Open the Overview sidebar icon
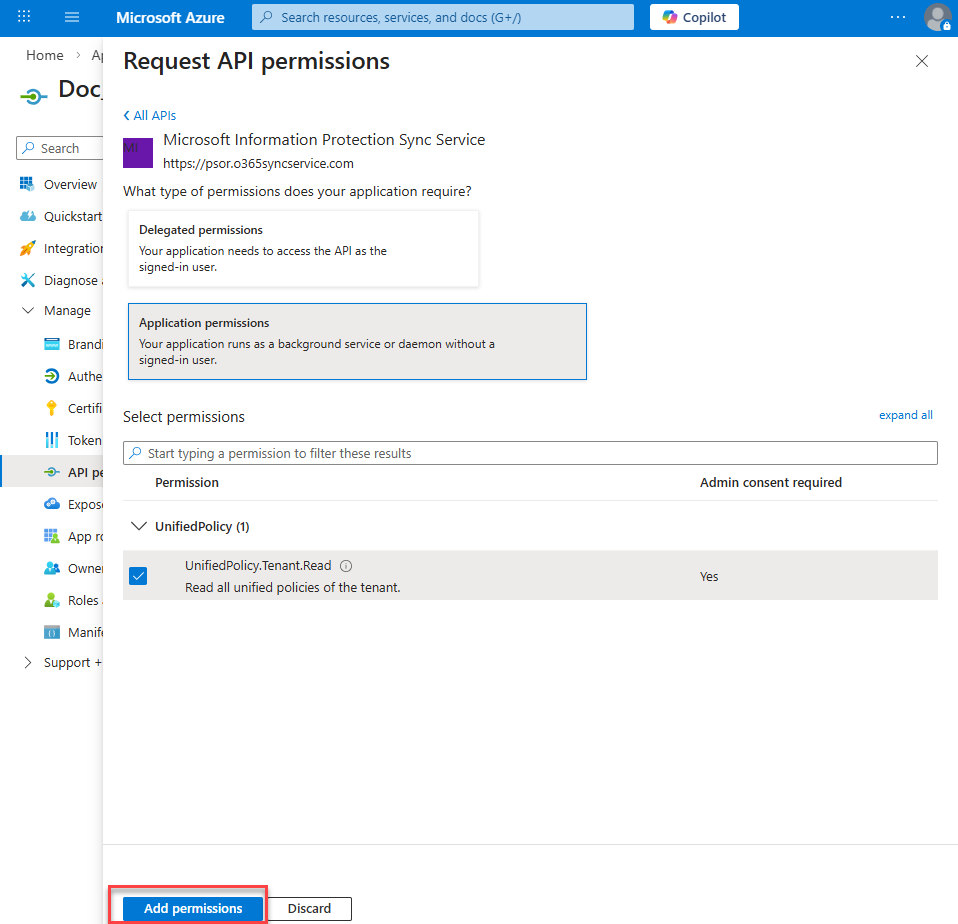This screenshot has width=958, height=924. pos(27,185)
